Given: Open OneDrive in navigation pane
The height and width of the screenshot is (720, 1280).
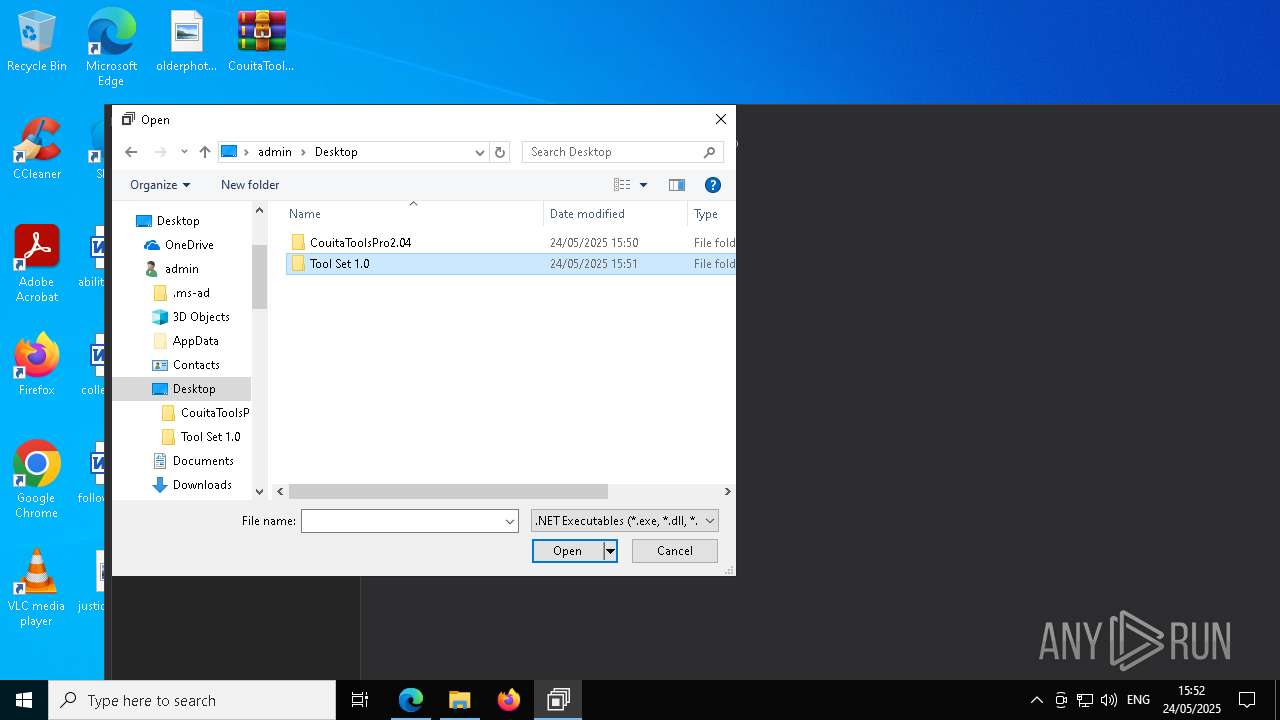Looking at the screenshot, I should (x=189, y=245).
